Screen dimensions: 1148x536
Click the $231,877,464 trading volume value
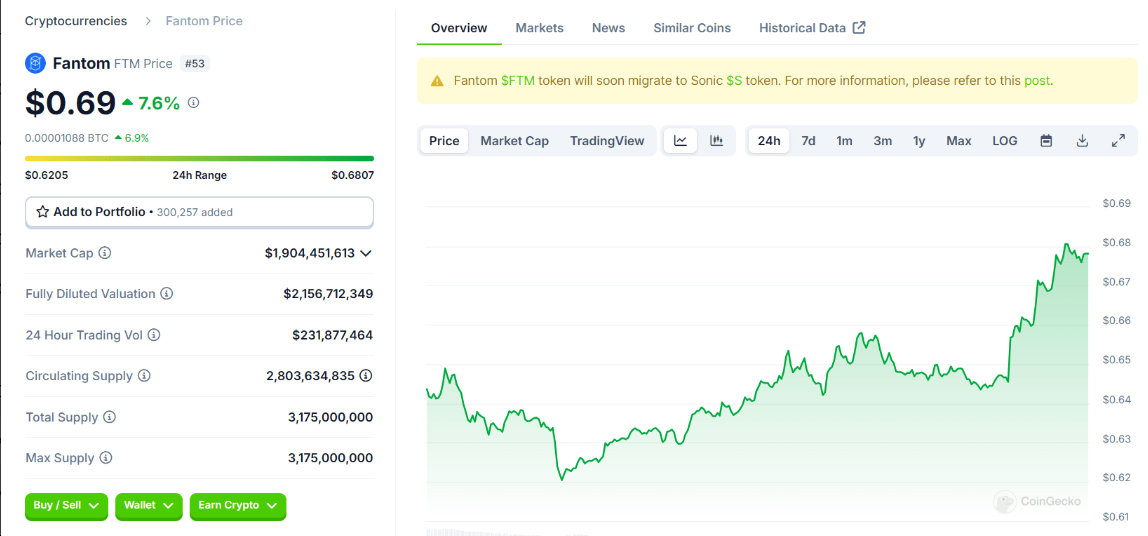[x=332, y=335]
